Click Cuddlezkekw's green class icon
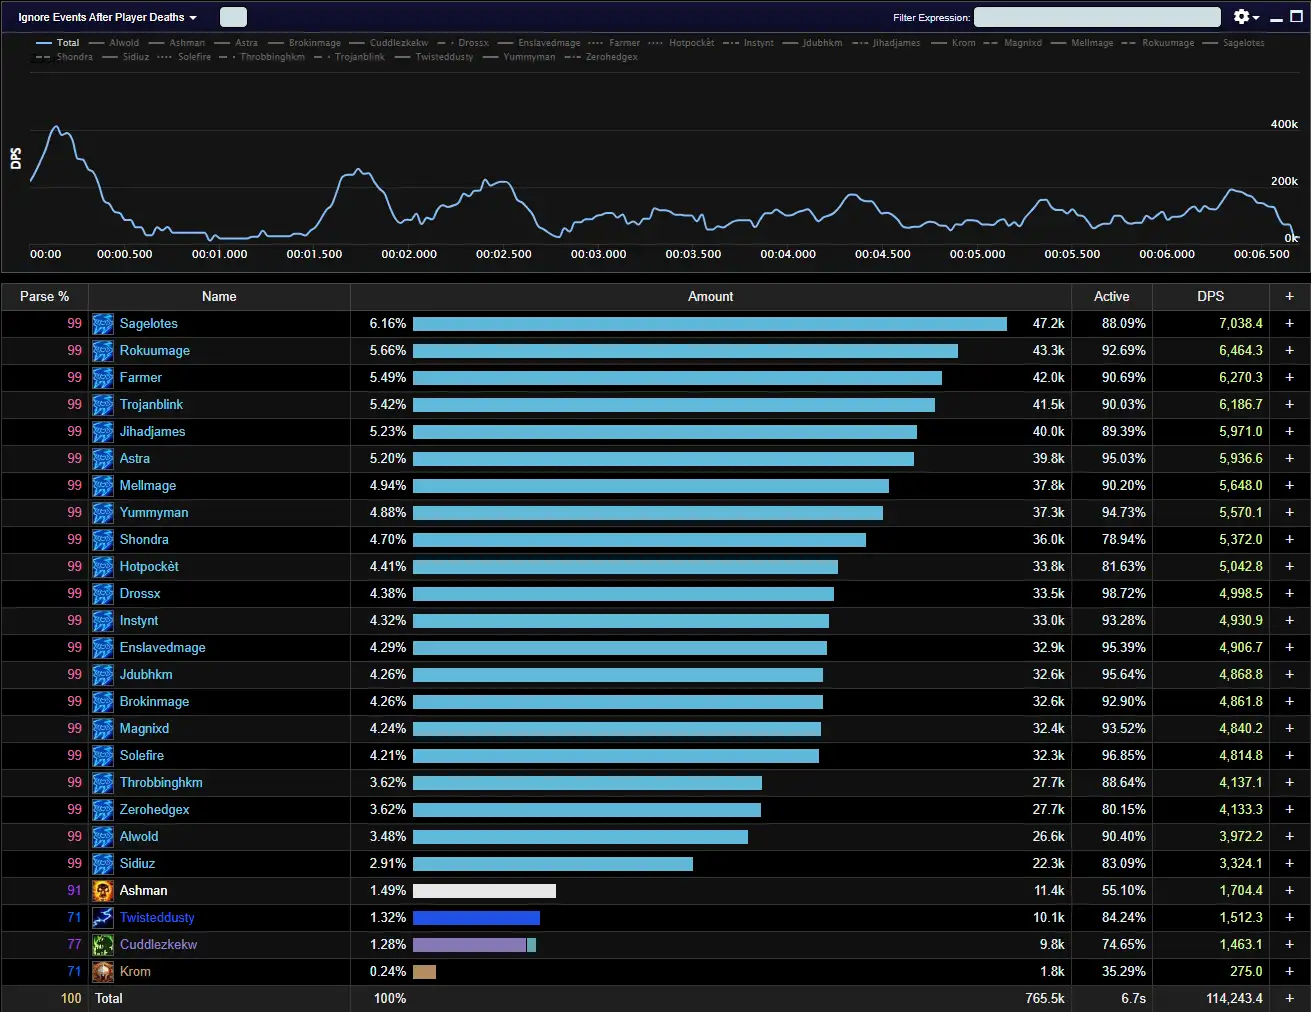Viewport: 1311px width, 1012px height. [103, 945]
